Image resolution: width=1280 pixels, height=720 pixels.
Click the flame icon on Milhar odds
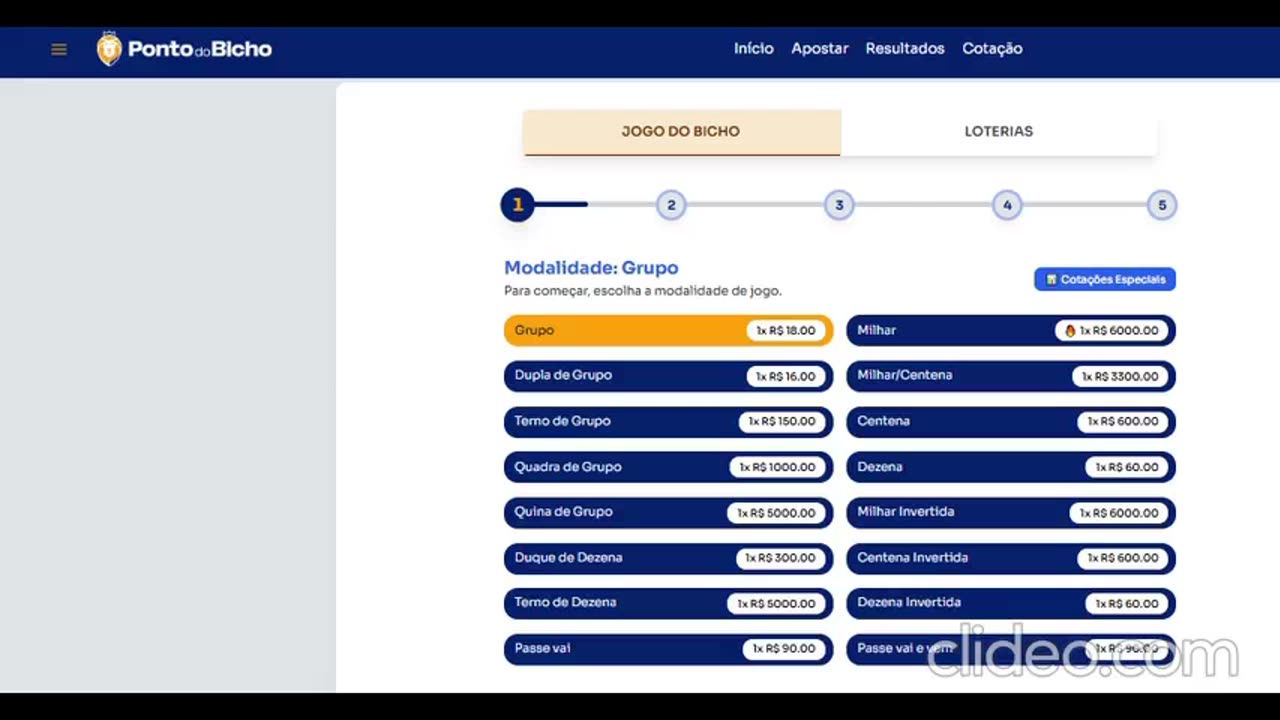click(1070, 331)
